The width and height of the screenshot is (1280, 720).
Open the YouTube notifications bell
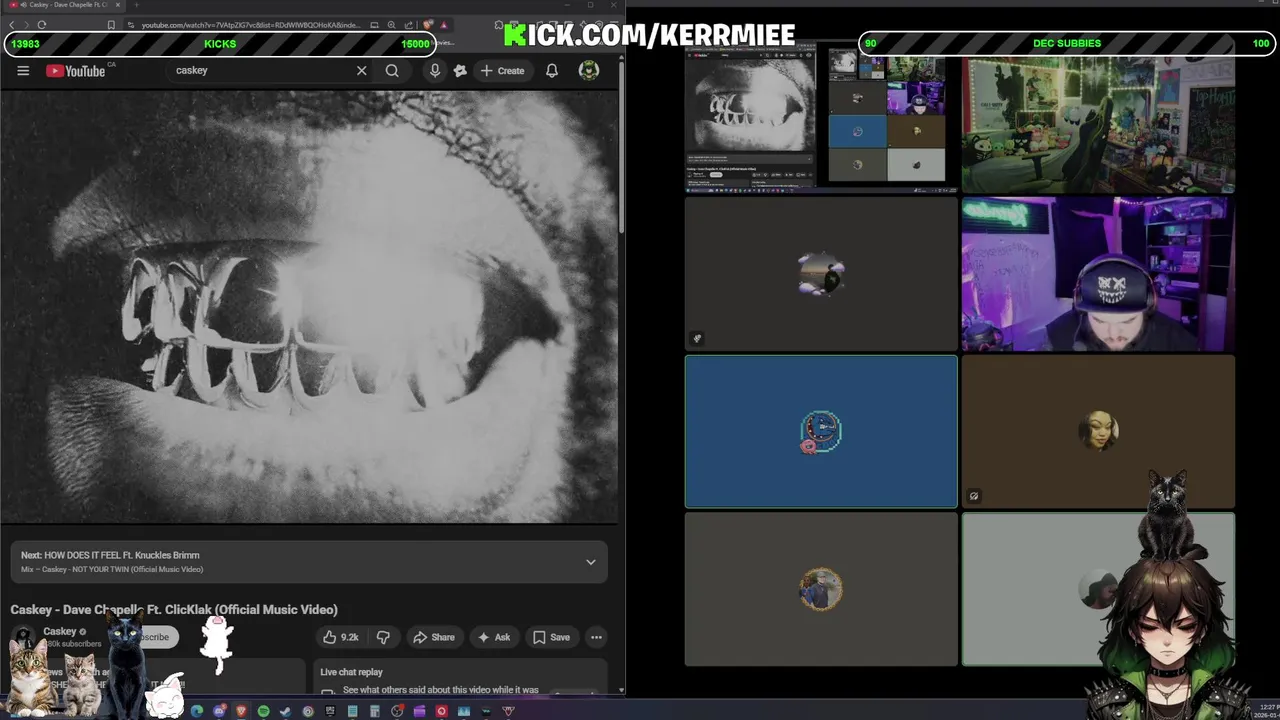tap(552, 70)
